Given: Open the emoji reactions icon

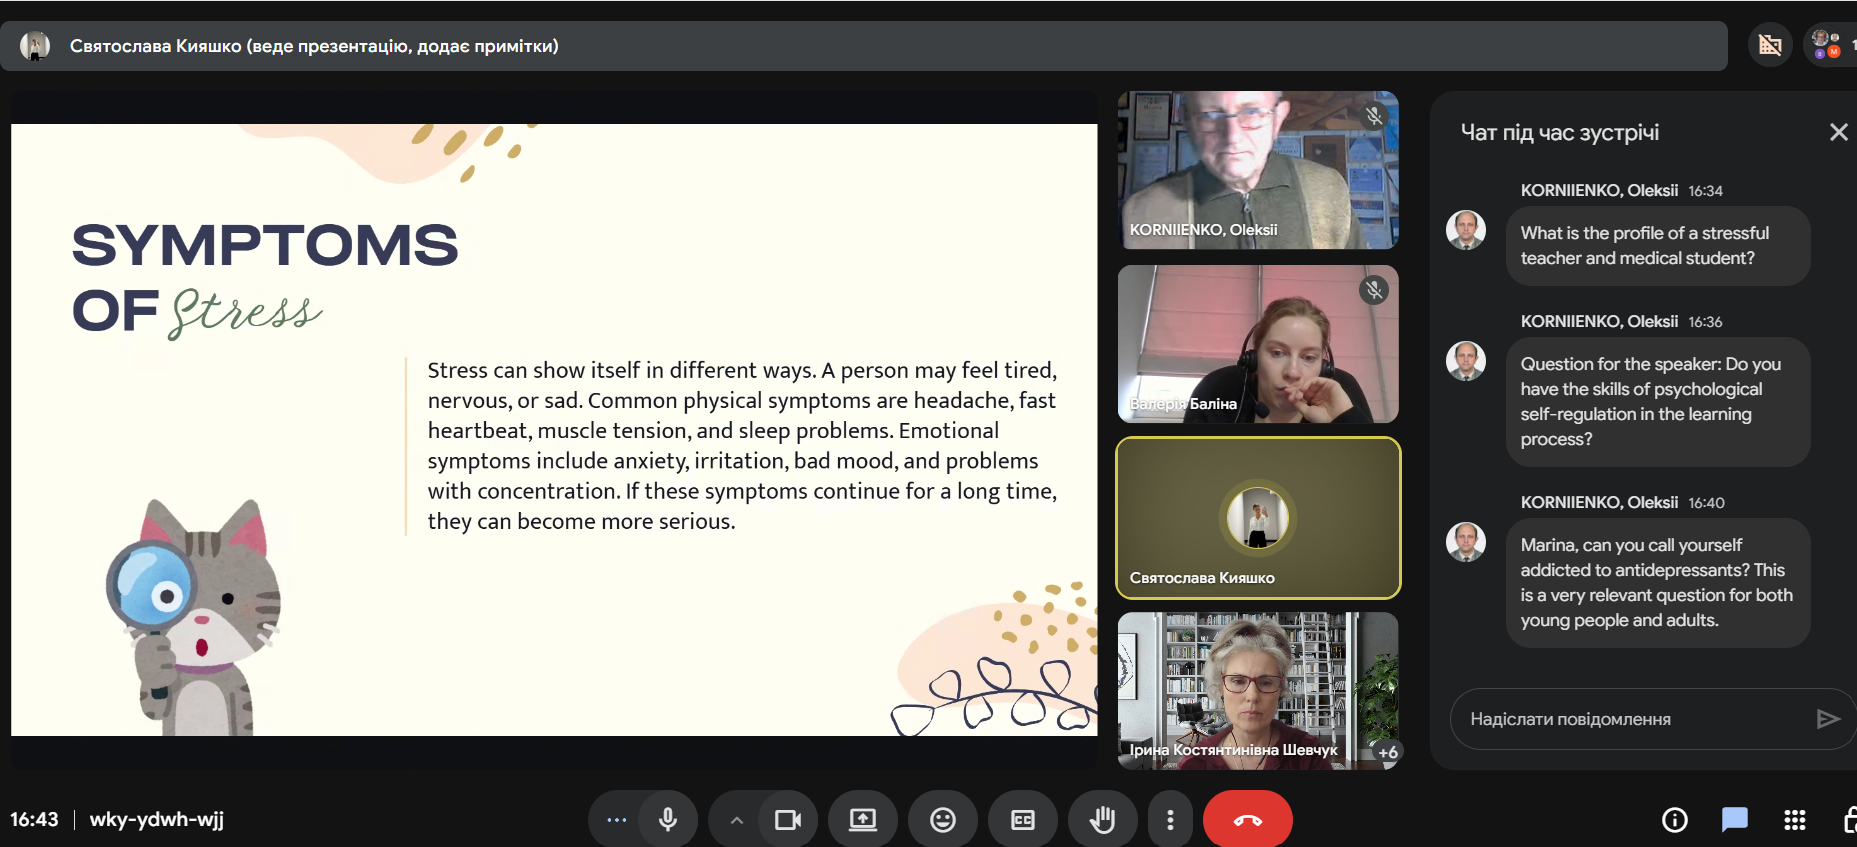Looking at the screenshot, I should [x=942, y=820].
